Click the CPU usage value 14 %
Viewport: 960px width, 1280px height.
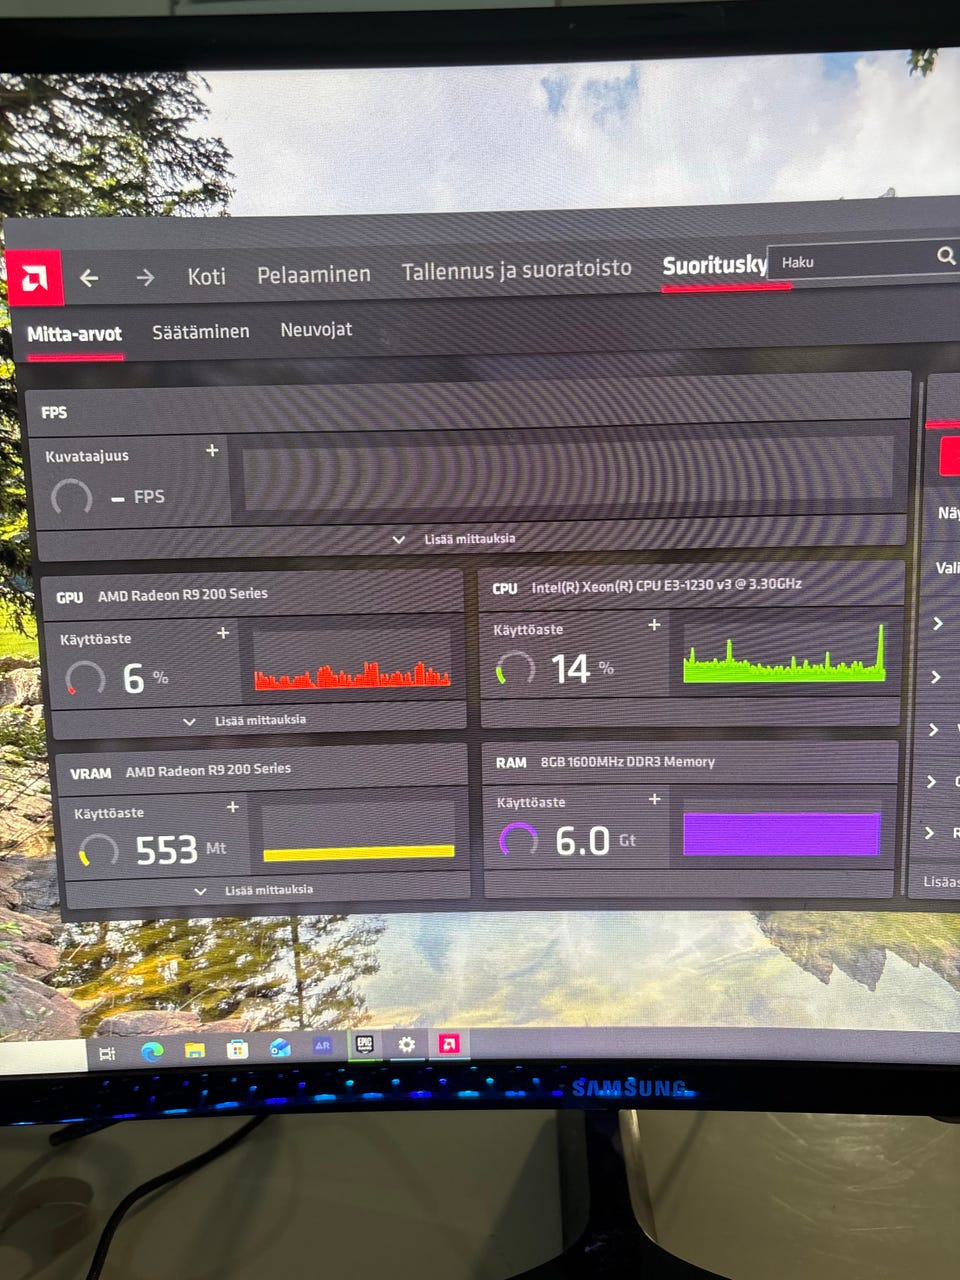click(583, 669)
